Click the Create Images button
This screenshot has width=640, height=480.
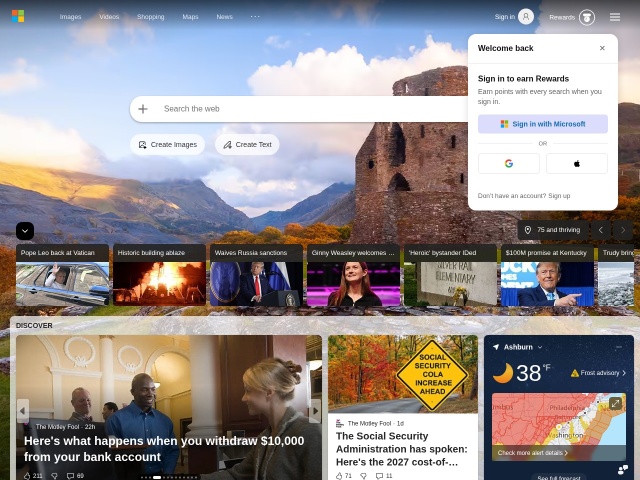tap(167, 144)
